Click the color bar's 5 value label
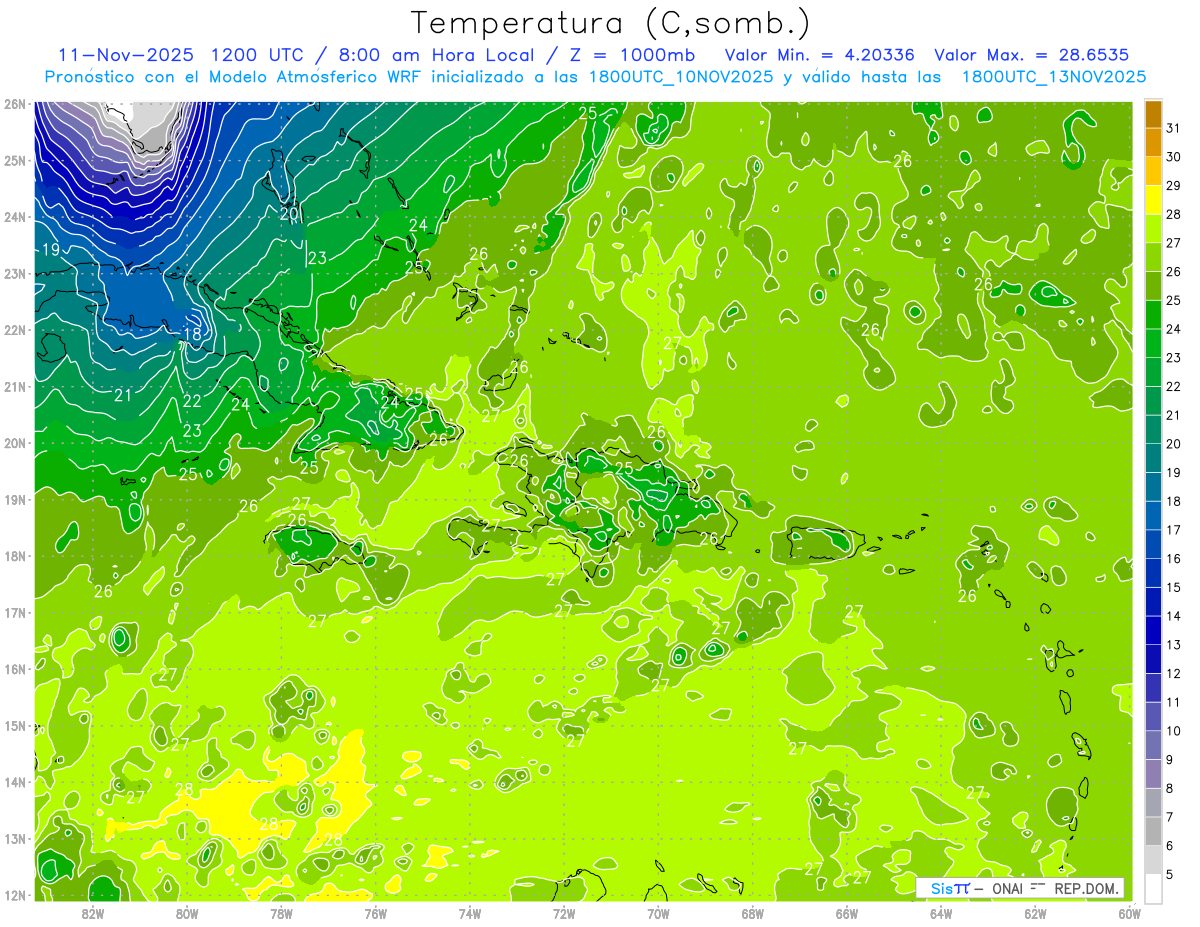1200x927 pixels. pos(1170,874)
